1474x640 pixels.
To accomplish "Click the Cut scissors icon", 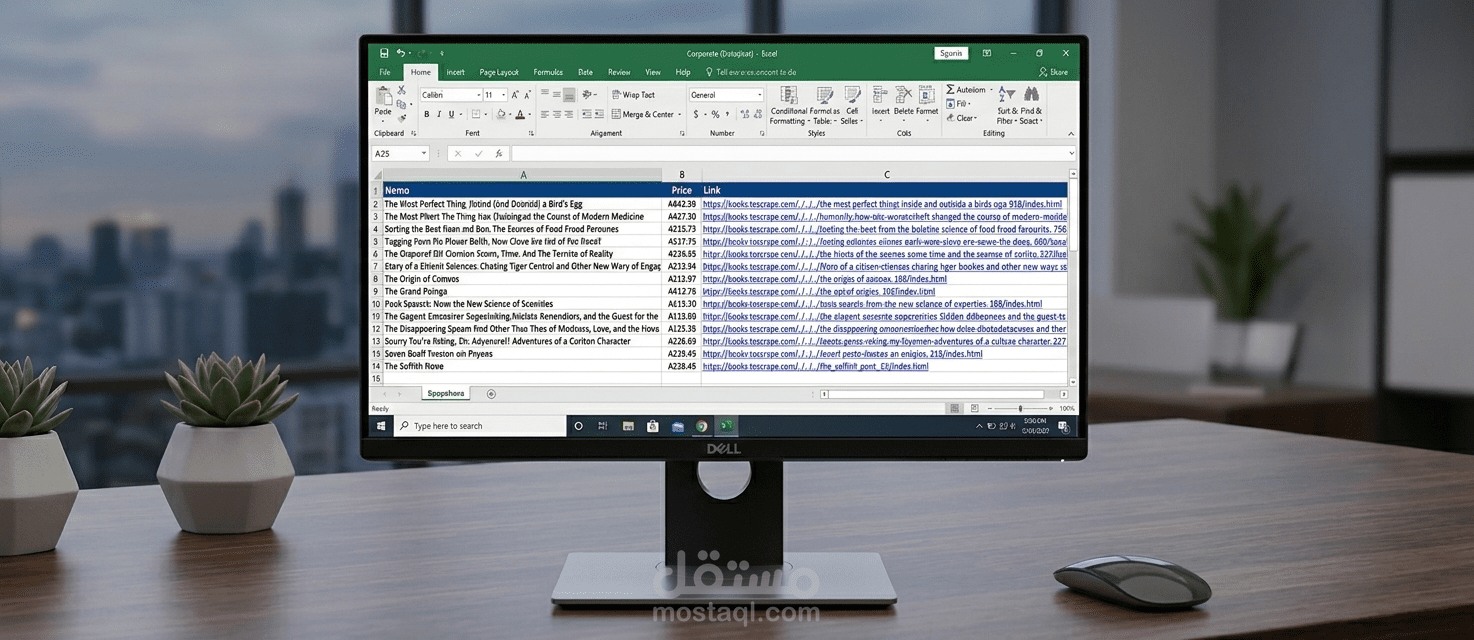I will coord(401,90).
